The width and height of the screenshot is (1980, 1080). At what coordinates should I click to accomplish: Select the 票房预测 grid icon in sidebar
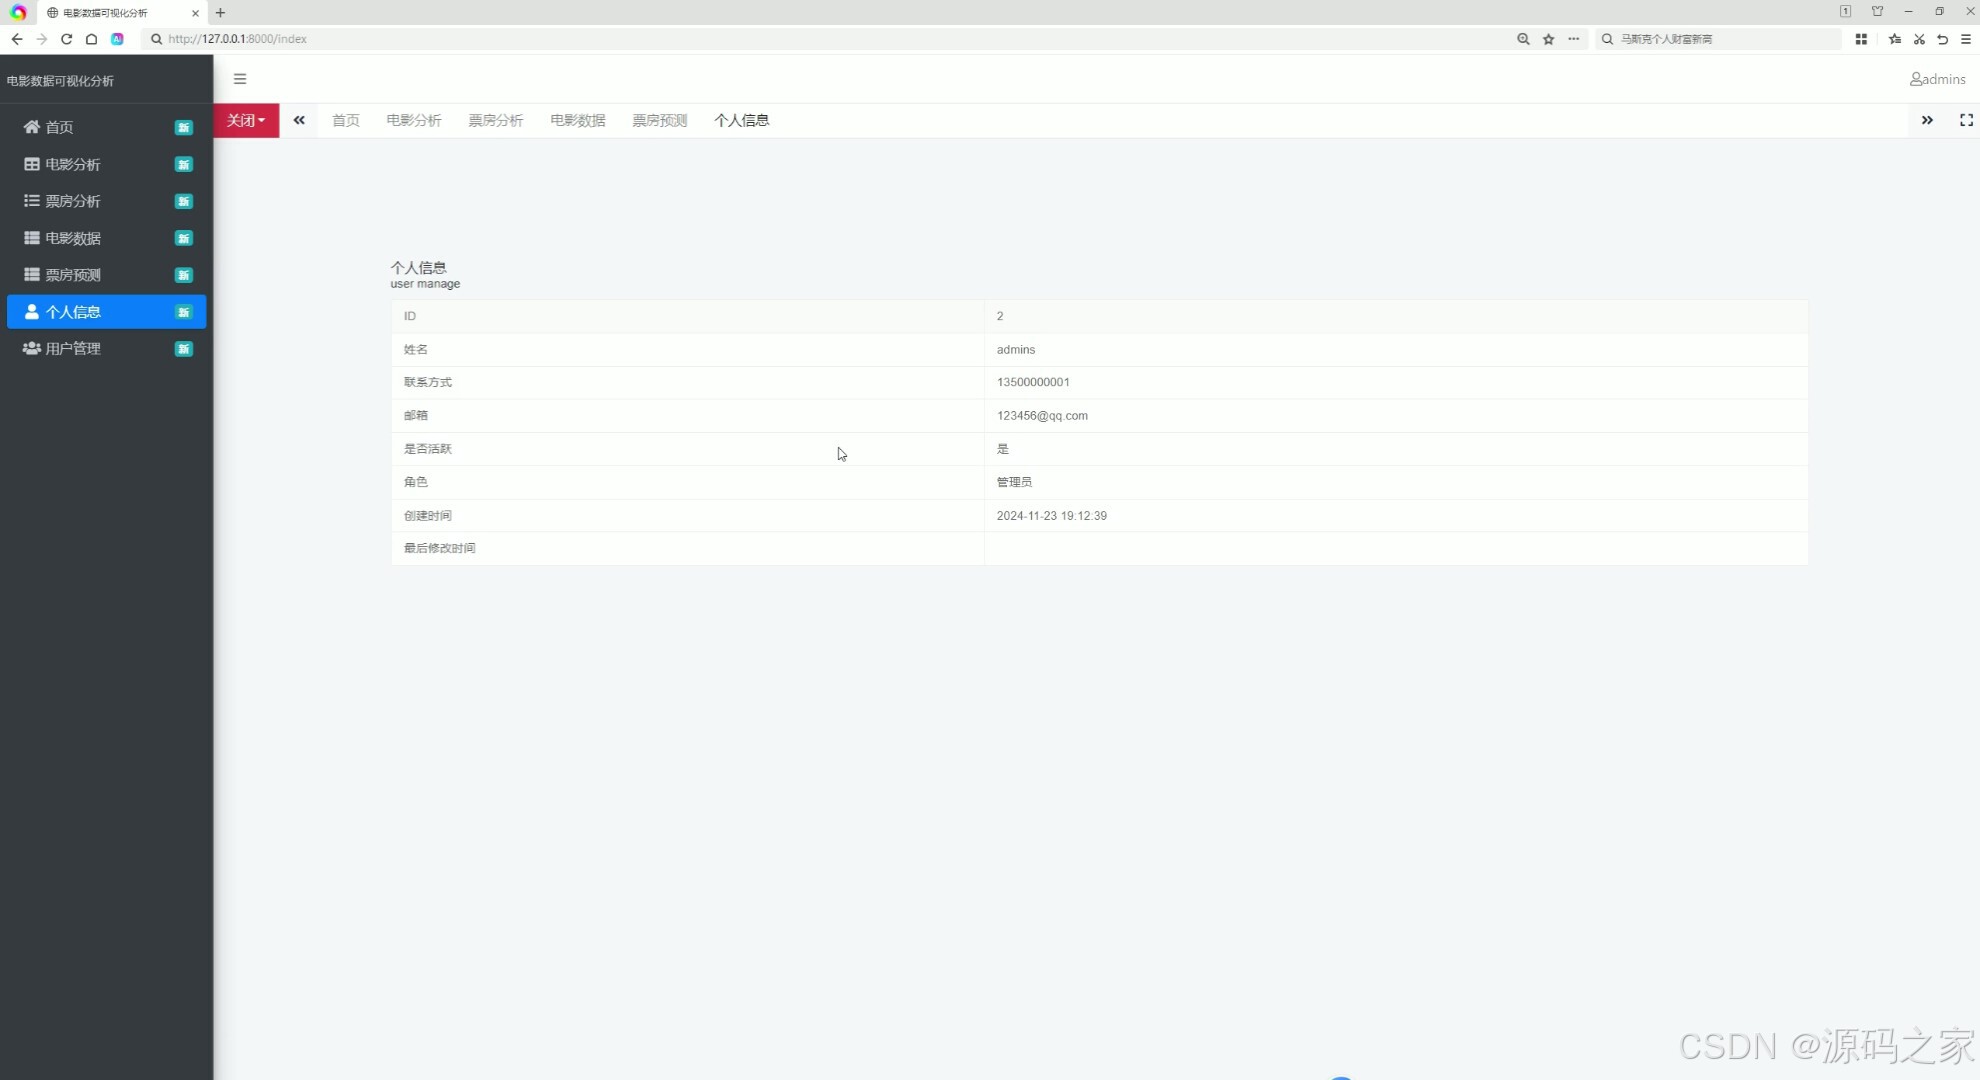(x=30, y=274)
